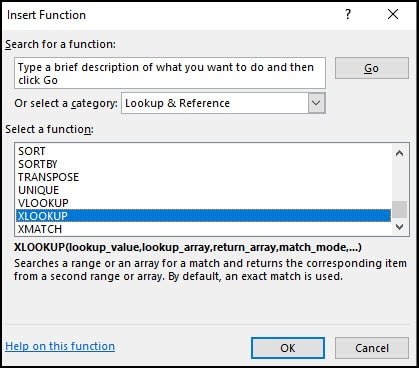The height and width of the screenshot is (368, 419).
Task: Click the function description search box
Action: click(170, 73)
